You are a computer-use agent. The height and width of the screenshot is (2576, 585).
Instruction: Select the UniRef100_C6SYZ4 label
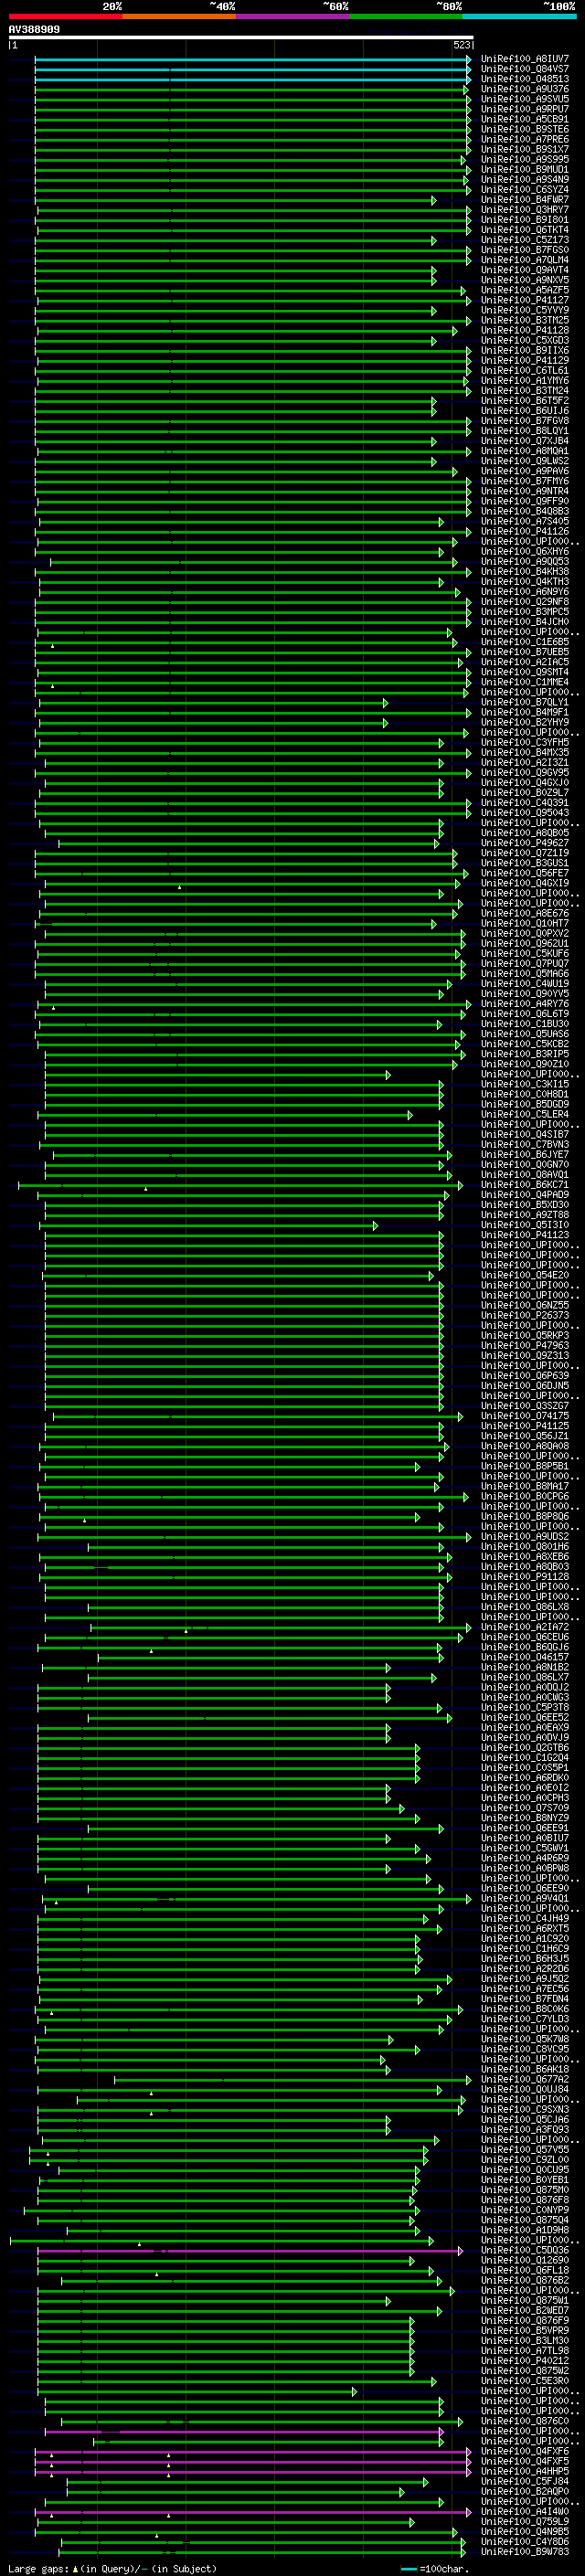tap(525, 190)
